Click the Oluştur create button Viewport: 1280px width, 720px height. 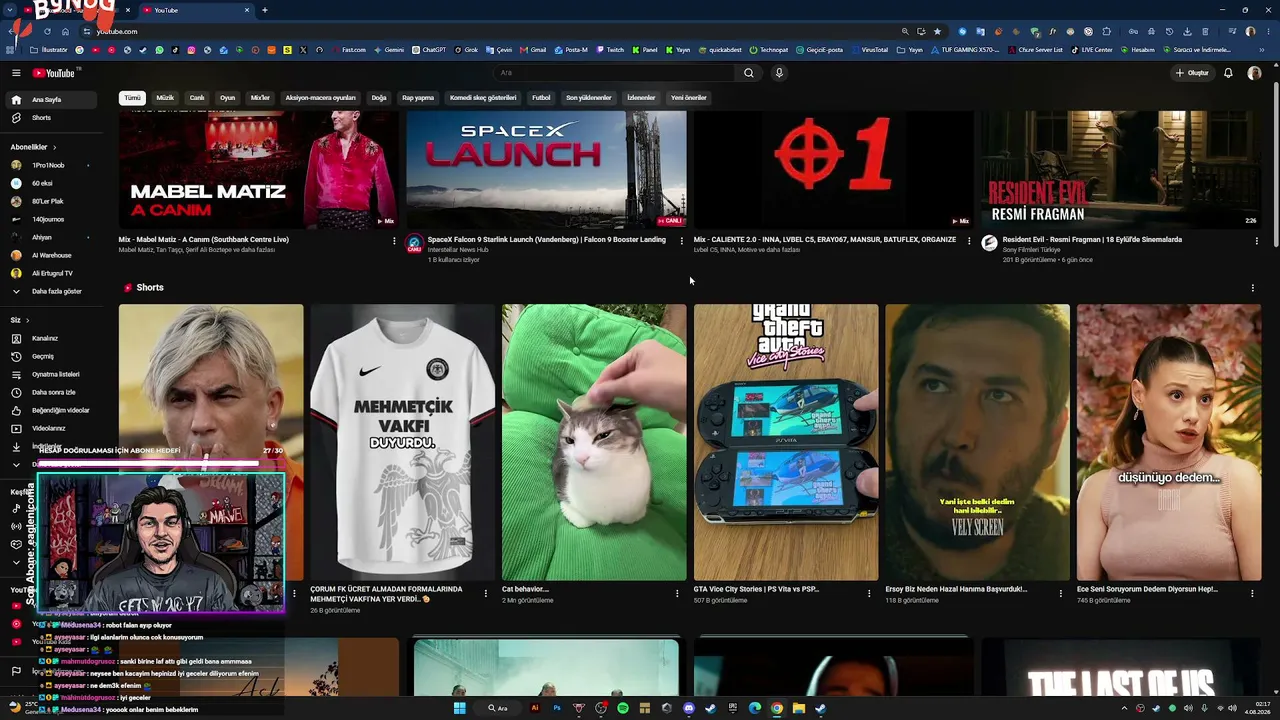(x=1192, y=73)
